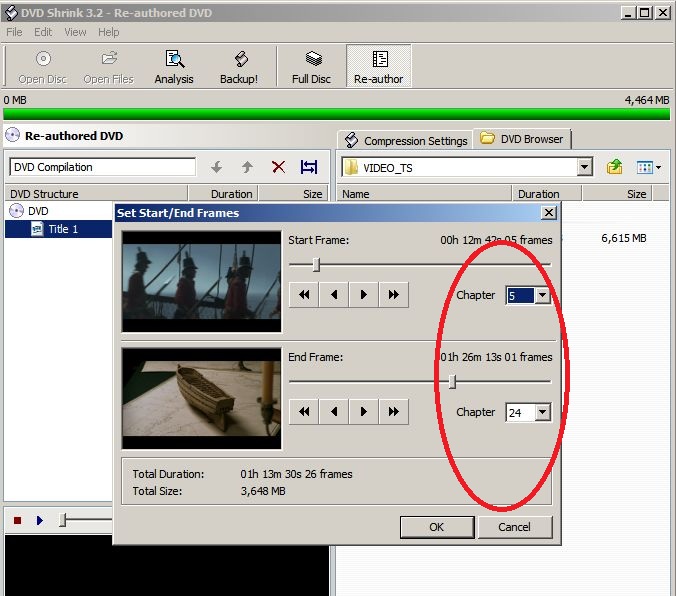Screen dimensions: 676x596
Task: Select the DVD root tree node
Action: (29, 211)
